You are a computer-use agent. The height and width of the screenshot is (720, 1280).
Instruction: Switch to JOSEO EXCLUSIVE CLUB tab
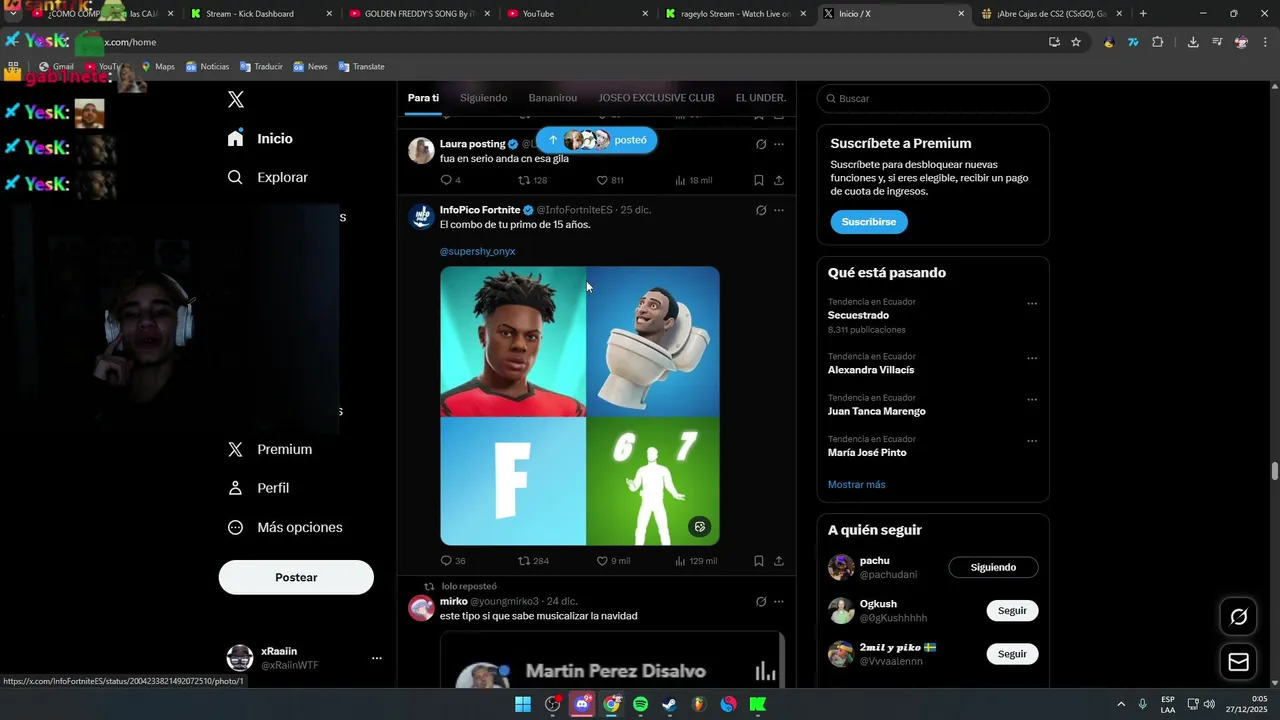[656, 98]
